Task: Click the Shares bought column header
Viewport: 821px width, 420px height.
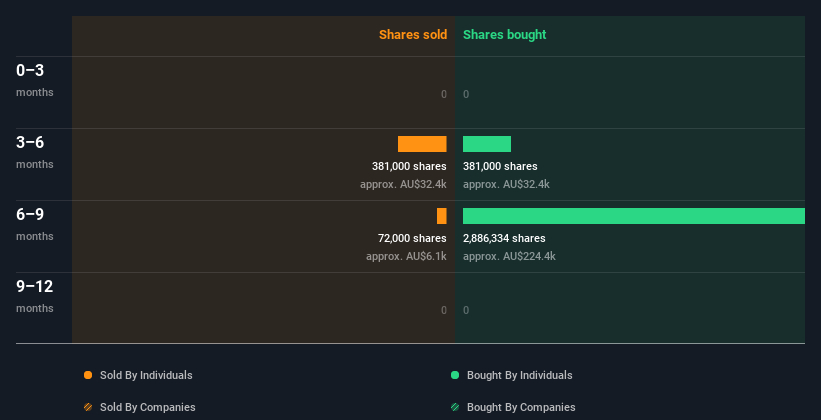Action: pos(505,35)
